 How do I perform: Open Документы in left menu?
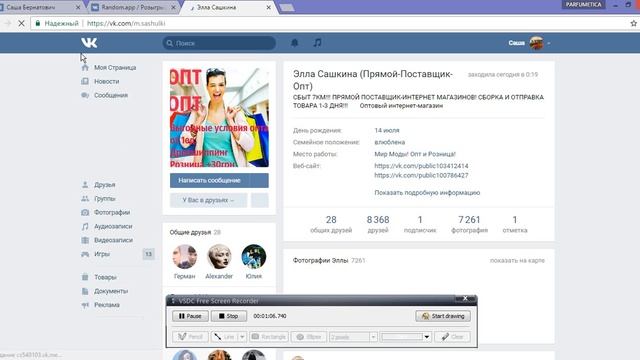click(111, 291)
